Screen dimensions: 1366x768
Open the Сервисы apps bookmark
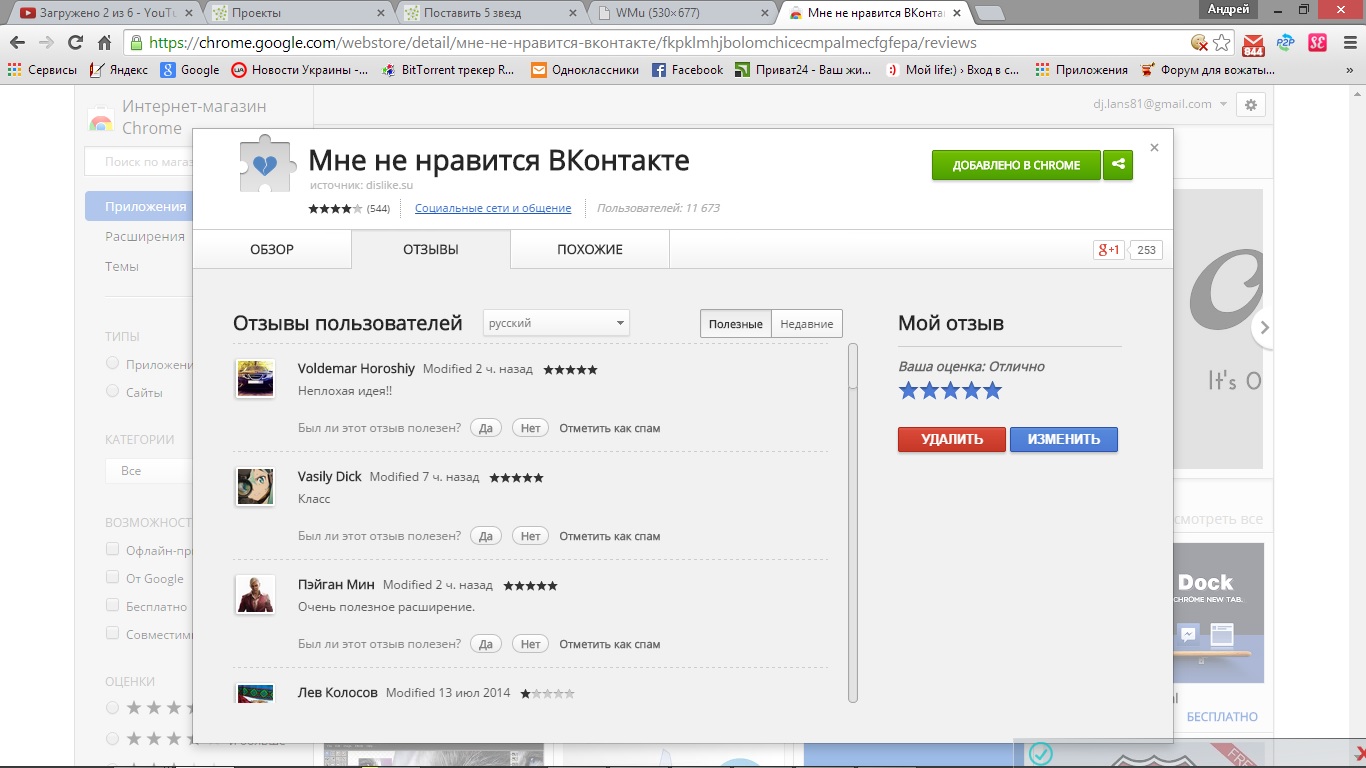click(42, 70)
